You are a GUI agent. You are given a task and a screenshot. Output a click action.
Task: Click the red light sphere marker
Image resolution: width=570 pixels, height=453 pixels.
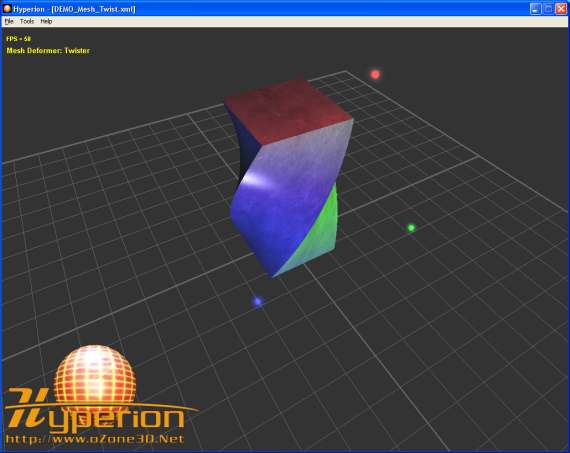[375, 74]
